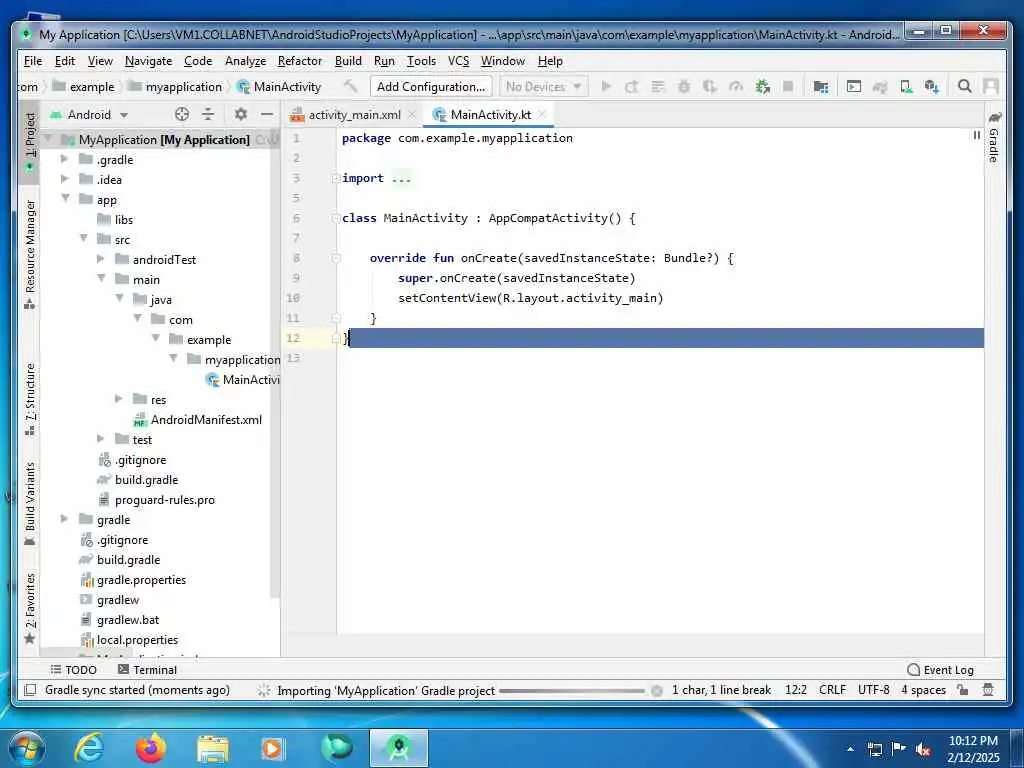Image resolution: width=1024 pixels, height=768 pixels.
Task: Toggle the Z: Structure tool window
Action: 29,399
